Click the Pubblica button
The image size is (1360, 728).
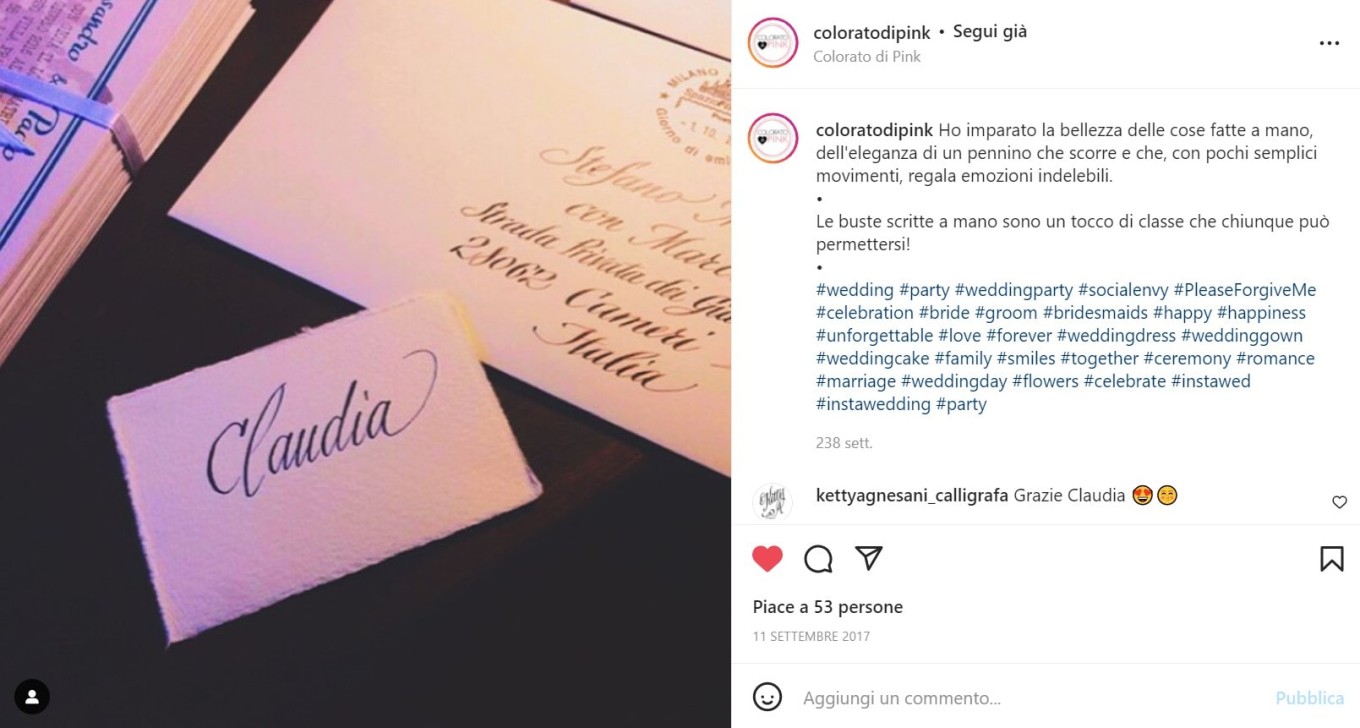(x=1309, y=698)
